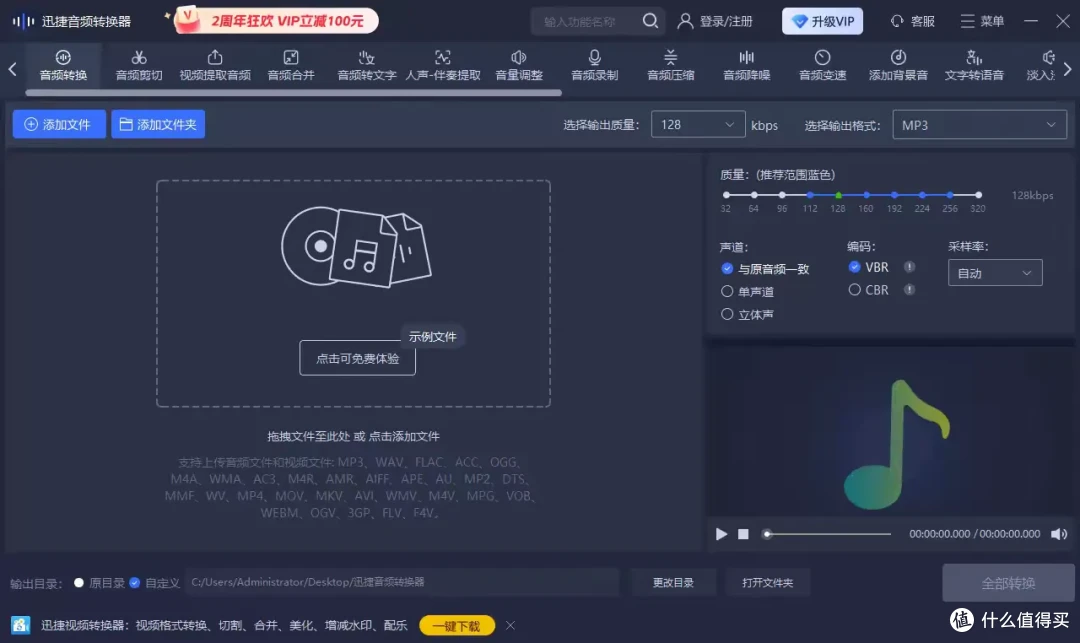The image size is (1080, 643).
Task: Open the 采样率 自动 dropdown
Action: [995, 273]
